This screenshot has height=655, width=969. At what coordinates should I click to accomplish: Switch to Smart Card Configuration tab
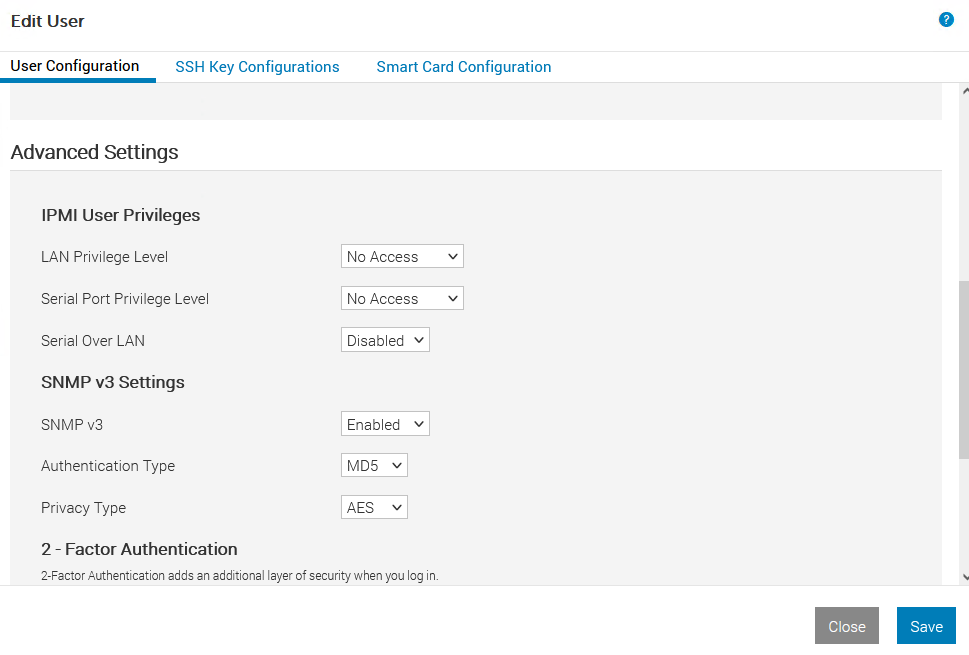[463, 67]
